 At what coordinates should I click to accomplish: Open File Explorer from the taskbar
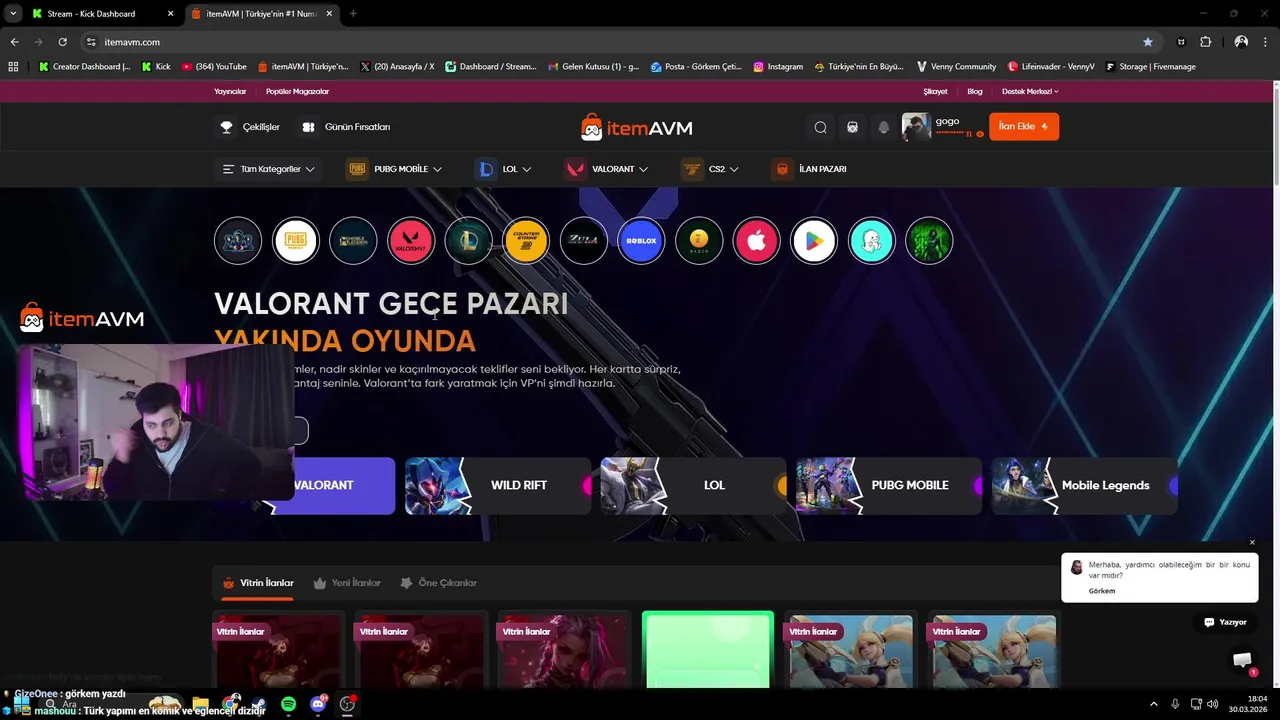tap(200, 704)
